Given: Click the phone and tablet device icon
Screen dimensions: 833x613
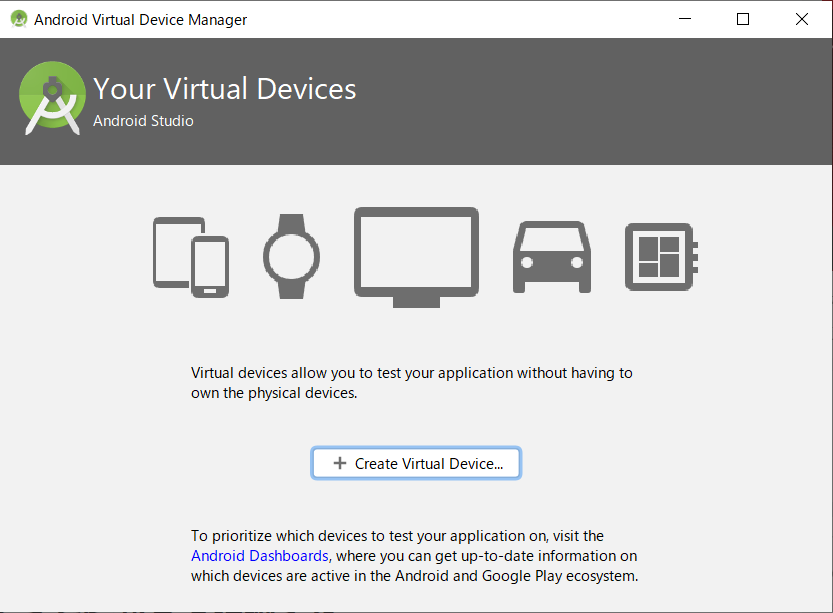Looking at the screenshot, I should pos(191,257).
